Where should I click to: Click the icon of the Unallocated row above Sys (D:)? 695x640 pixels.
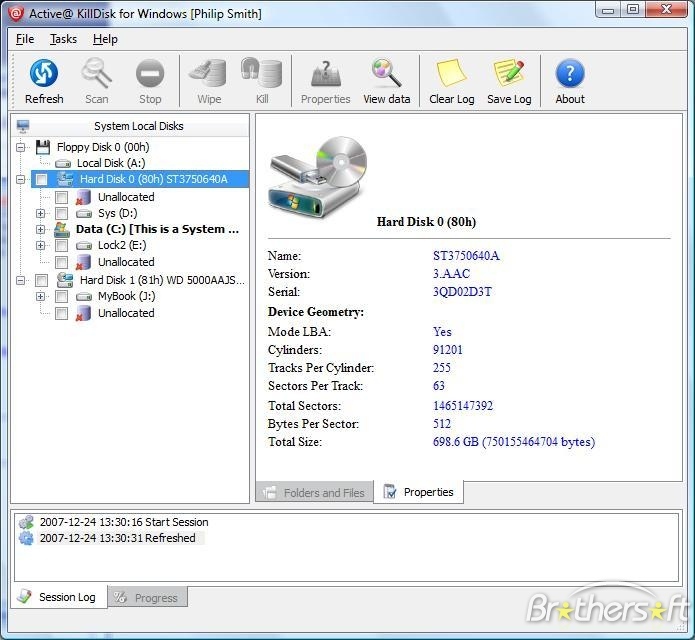pos(83,197)
